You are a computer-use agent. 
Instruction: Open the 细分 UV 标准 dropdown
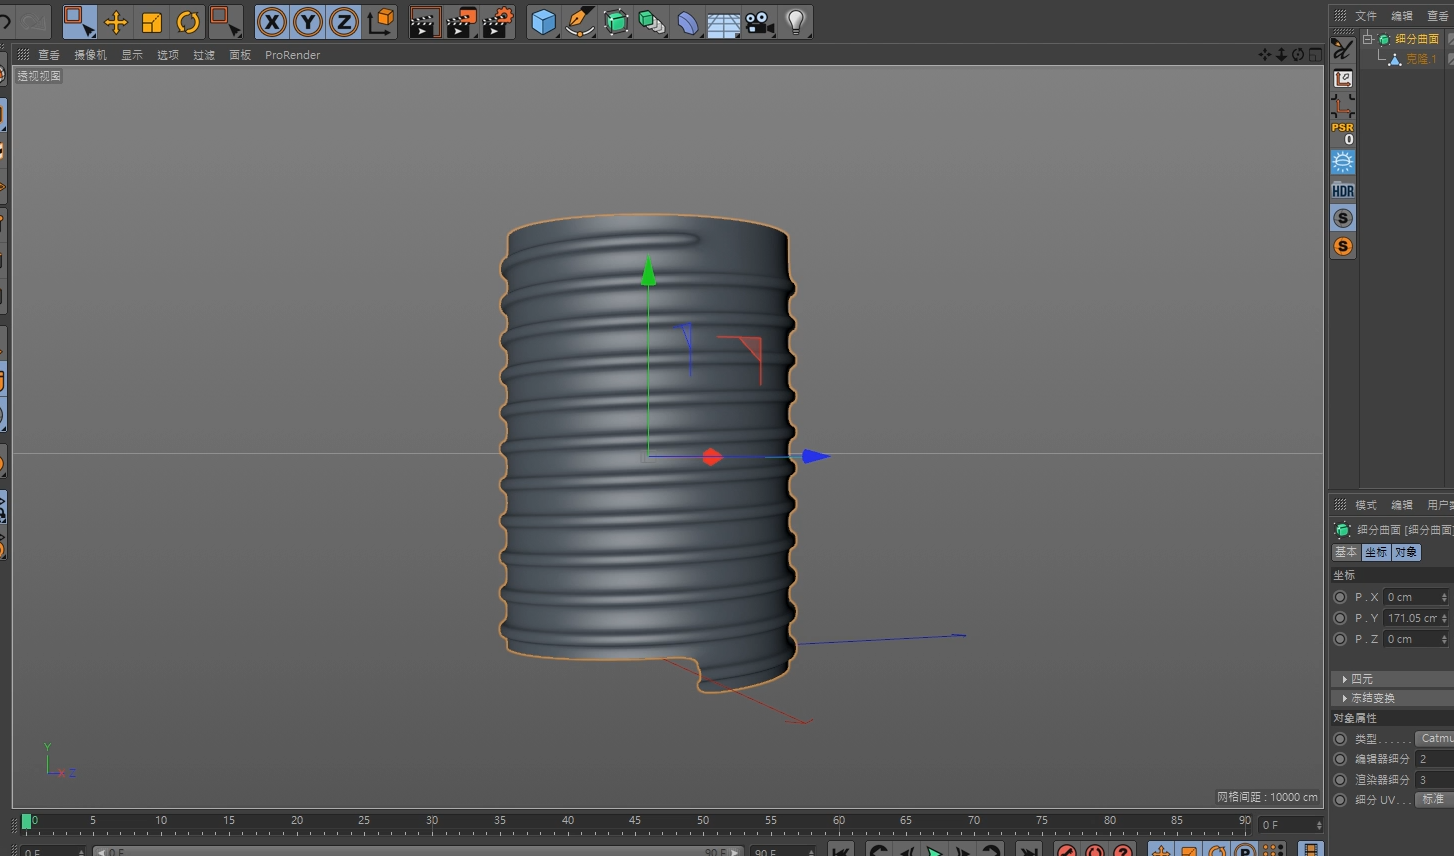(x=1434, y=799)
